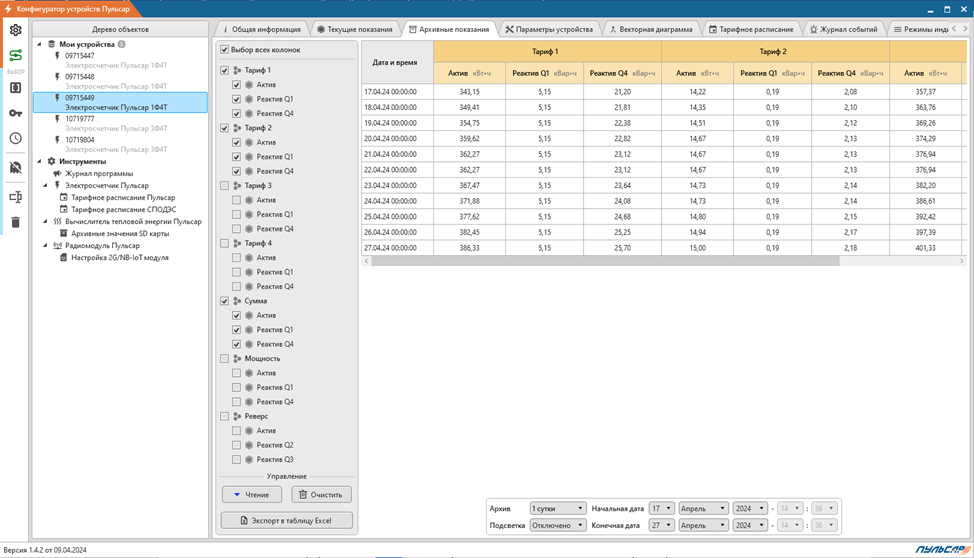
Task: Click the Очистить button
Action: (321, 495)
